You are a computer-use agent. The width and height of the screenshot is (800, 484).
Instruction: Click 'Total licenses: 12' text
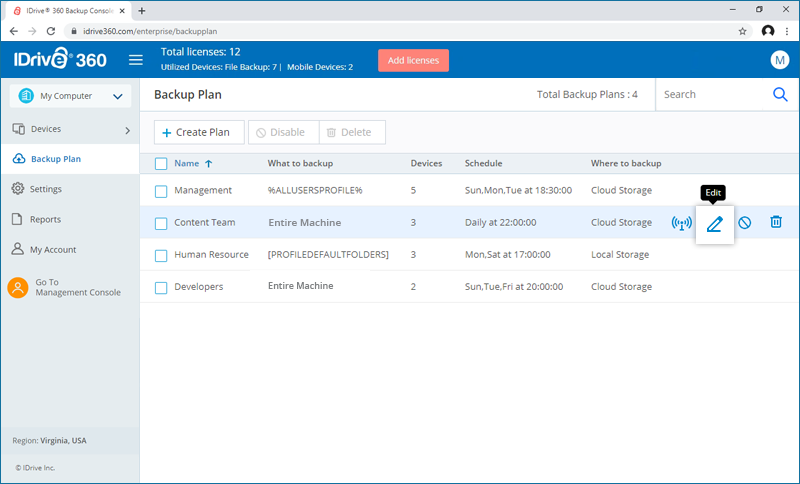tap(201, 52)
